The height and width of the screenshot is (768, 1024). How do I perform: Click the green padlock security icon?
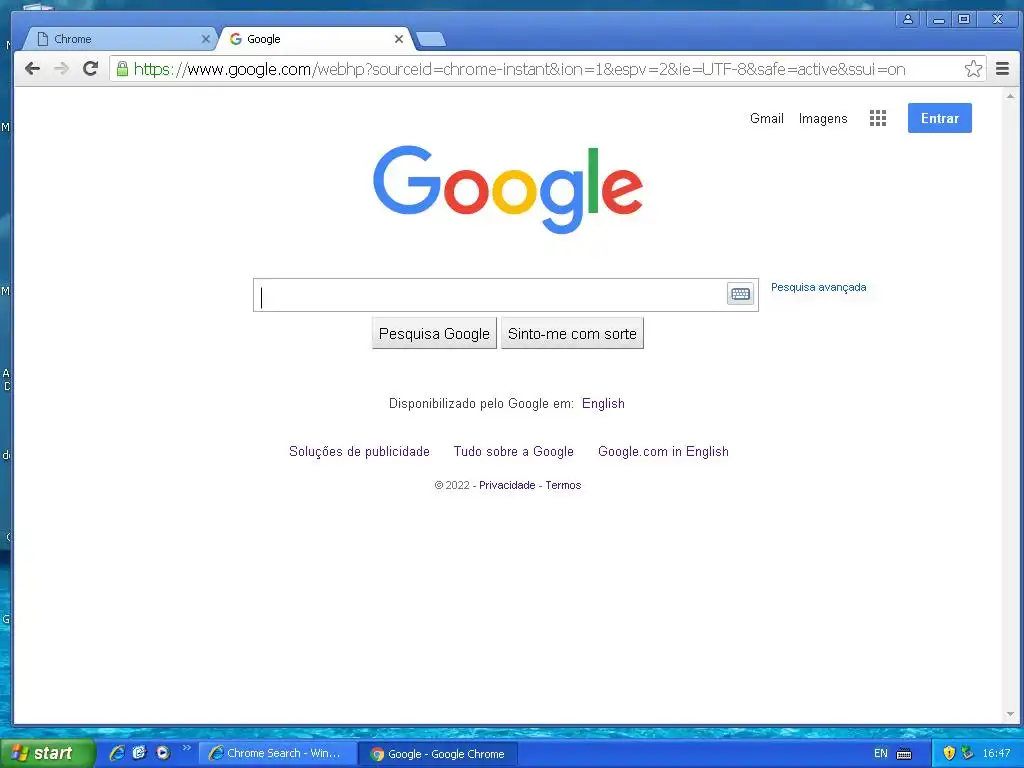click(122, 68)
